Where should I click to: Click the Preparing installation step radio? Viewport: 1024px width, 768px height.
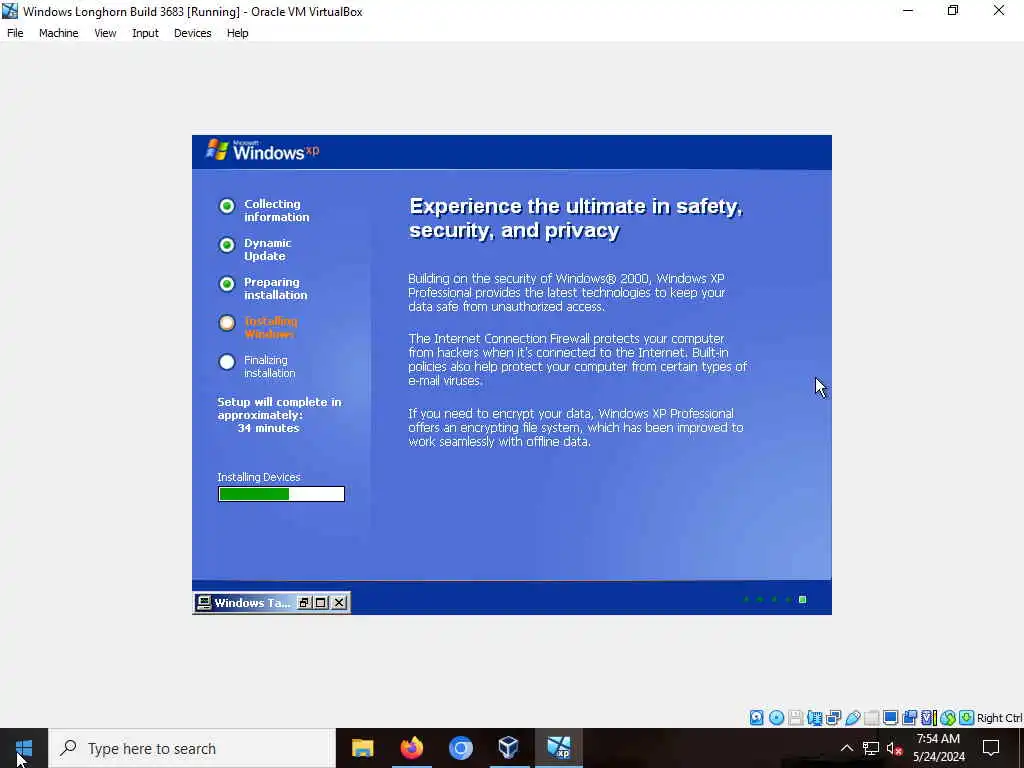[x=227, y=284]
